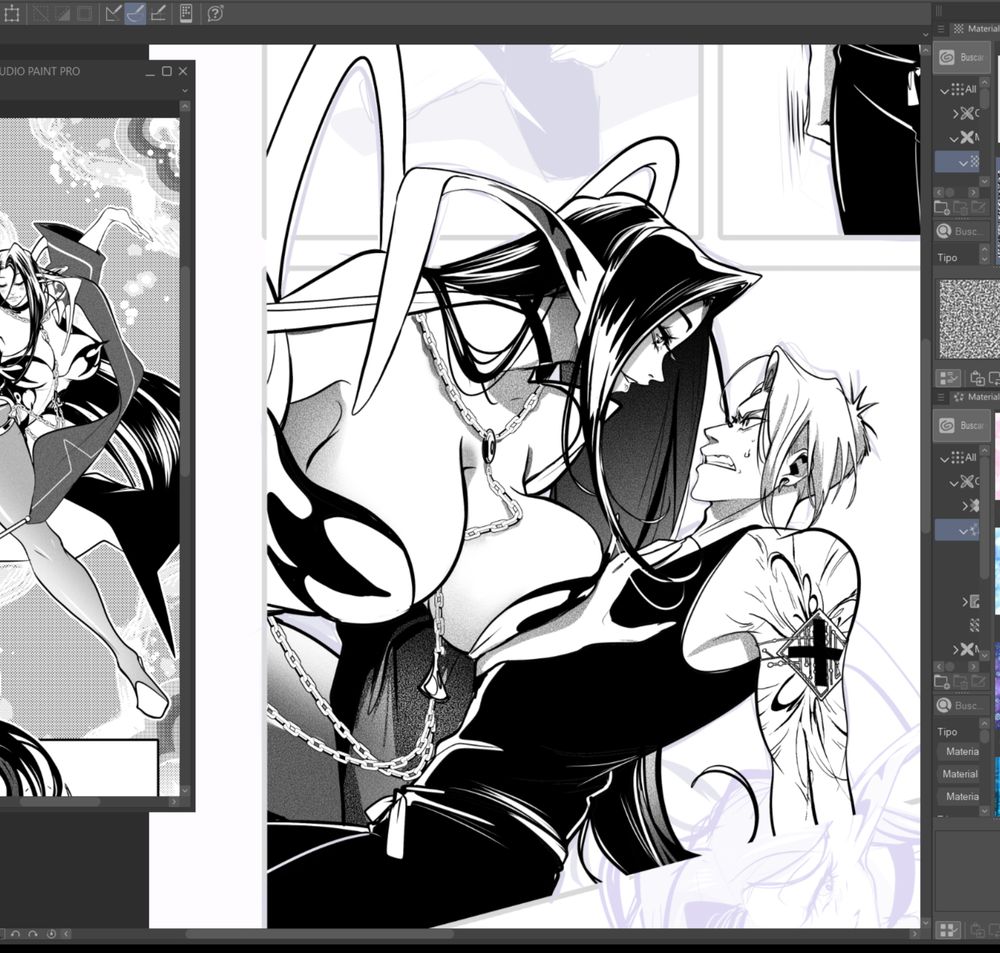
Task: Click the lower Buscar cloud search button
Action: [962, 425]
